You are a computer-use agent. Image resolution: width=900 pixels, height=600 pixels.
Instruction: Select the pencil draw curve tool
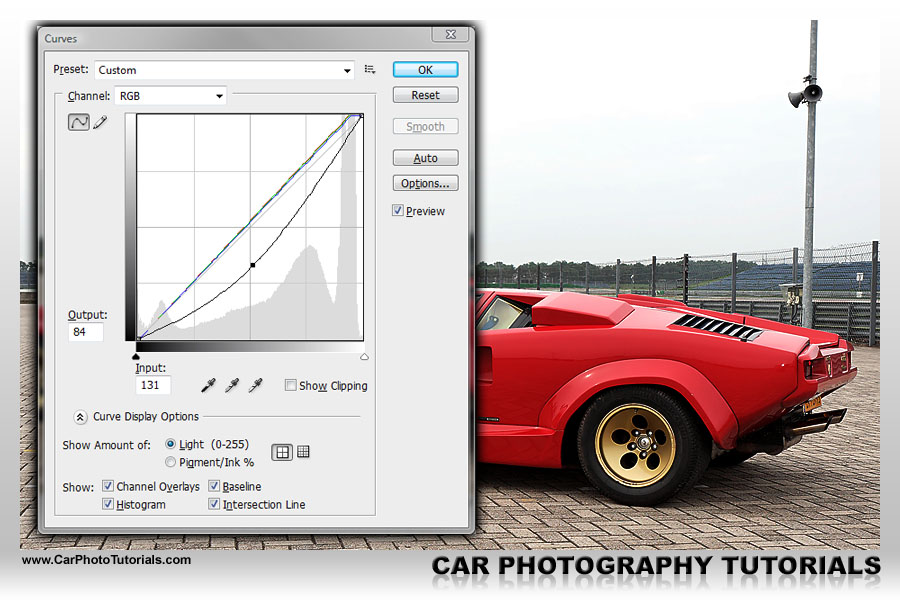[x=100, y=122]
